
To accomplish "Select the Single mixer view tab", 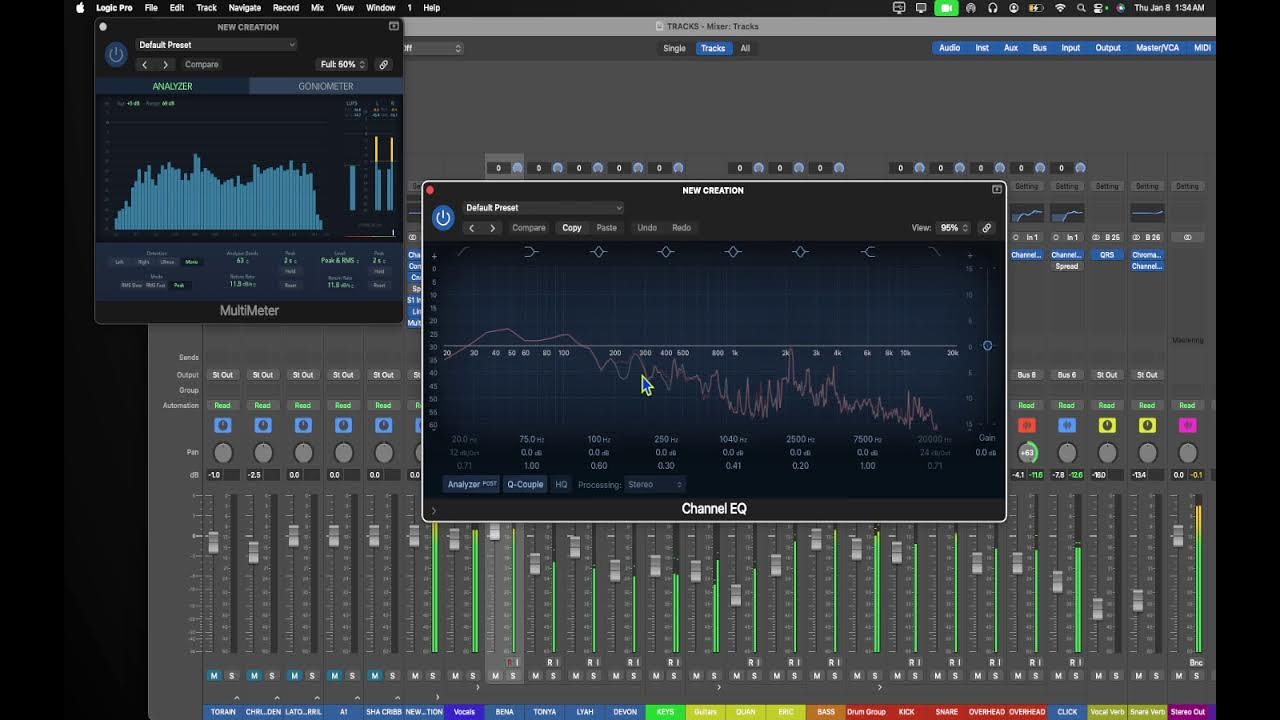I will (x=675, y=48).
